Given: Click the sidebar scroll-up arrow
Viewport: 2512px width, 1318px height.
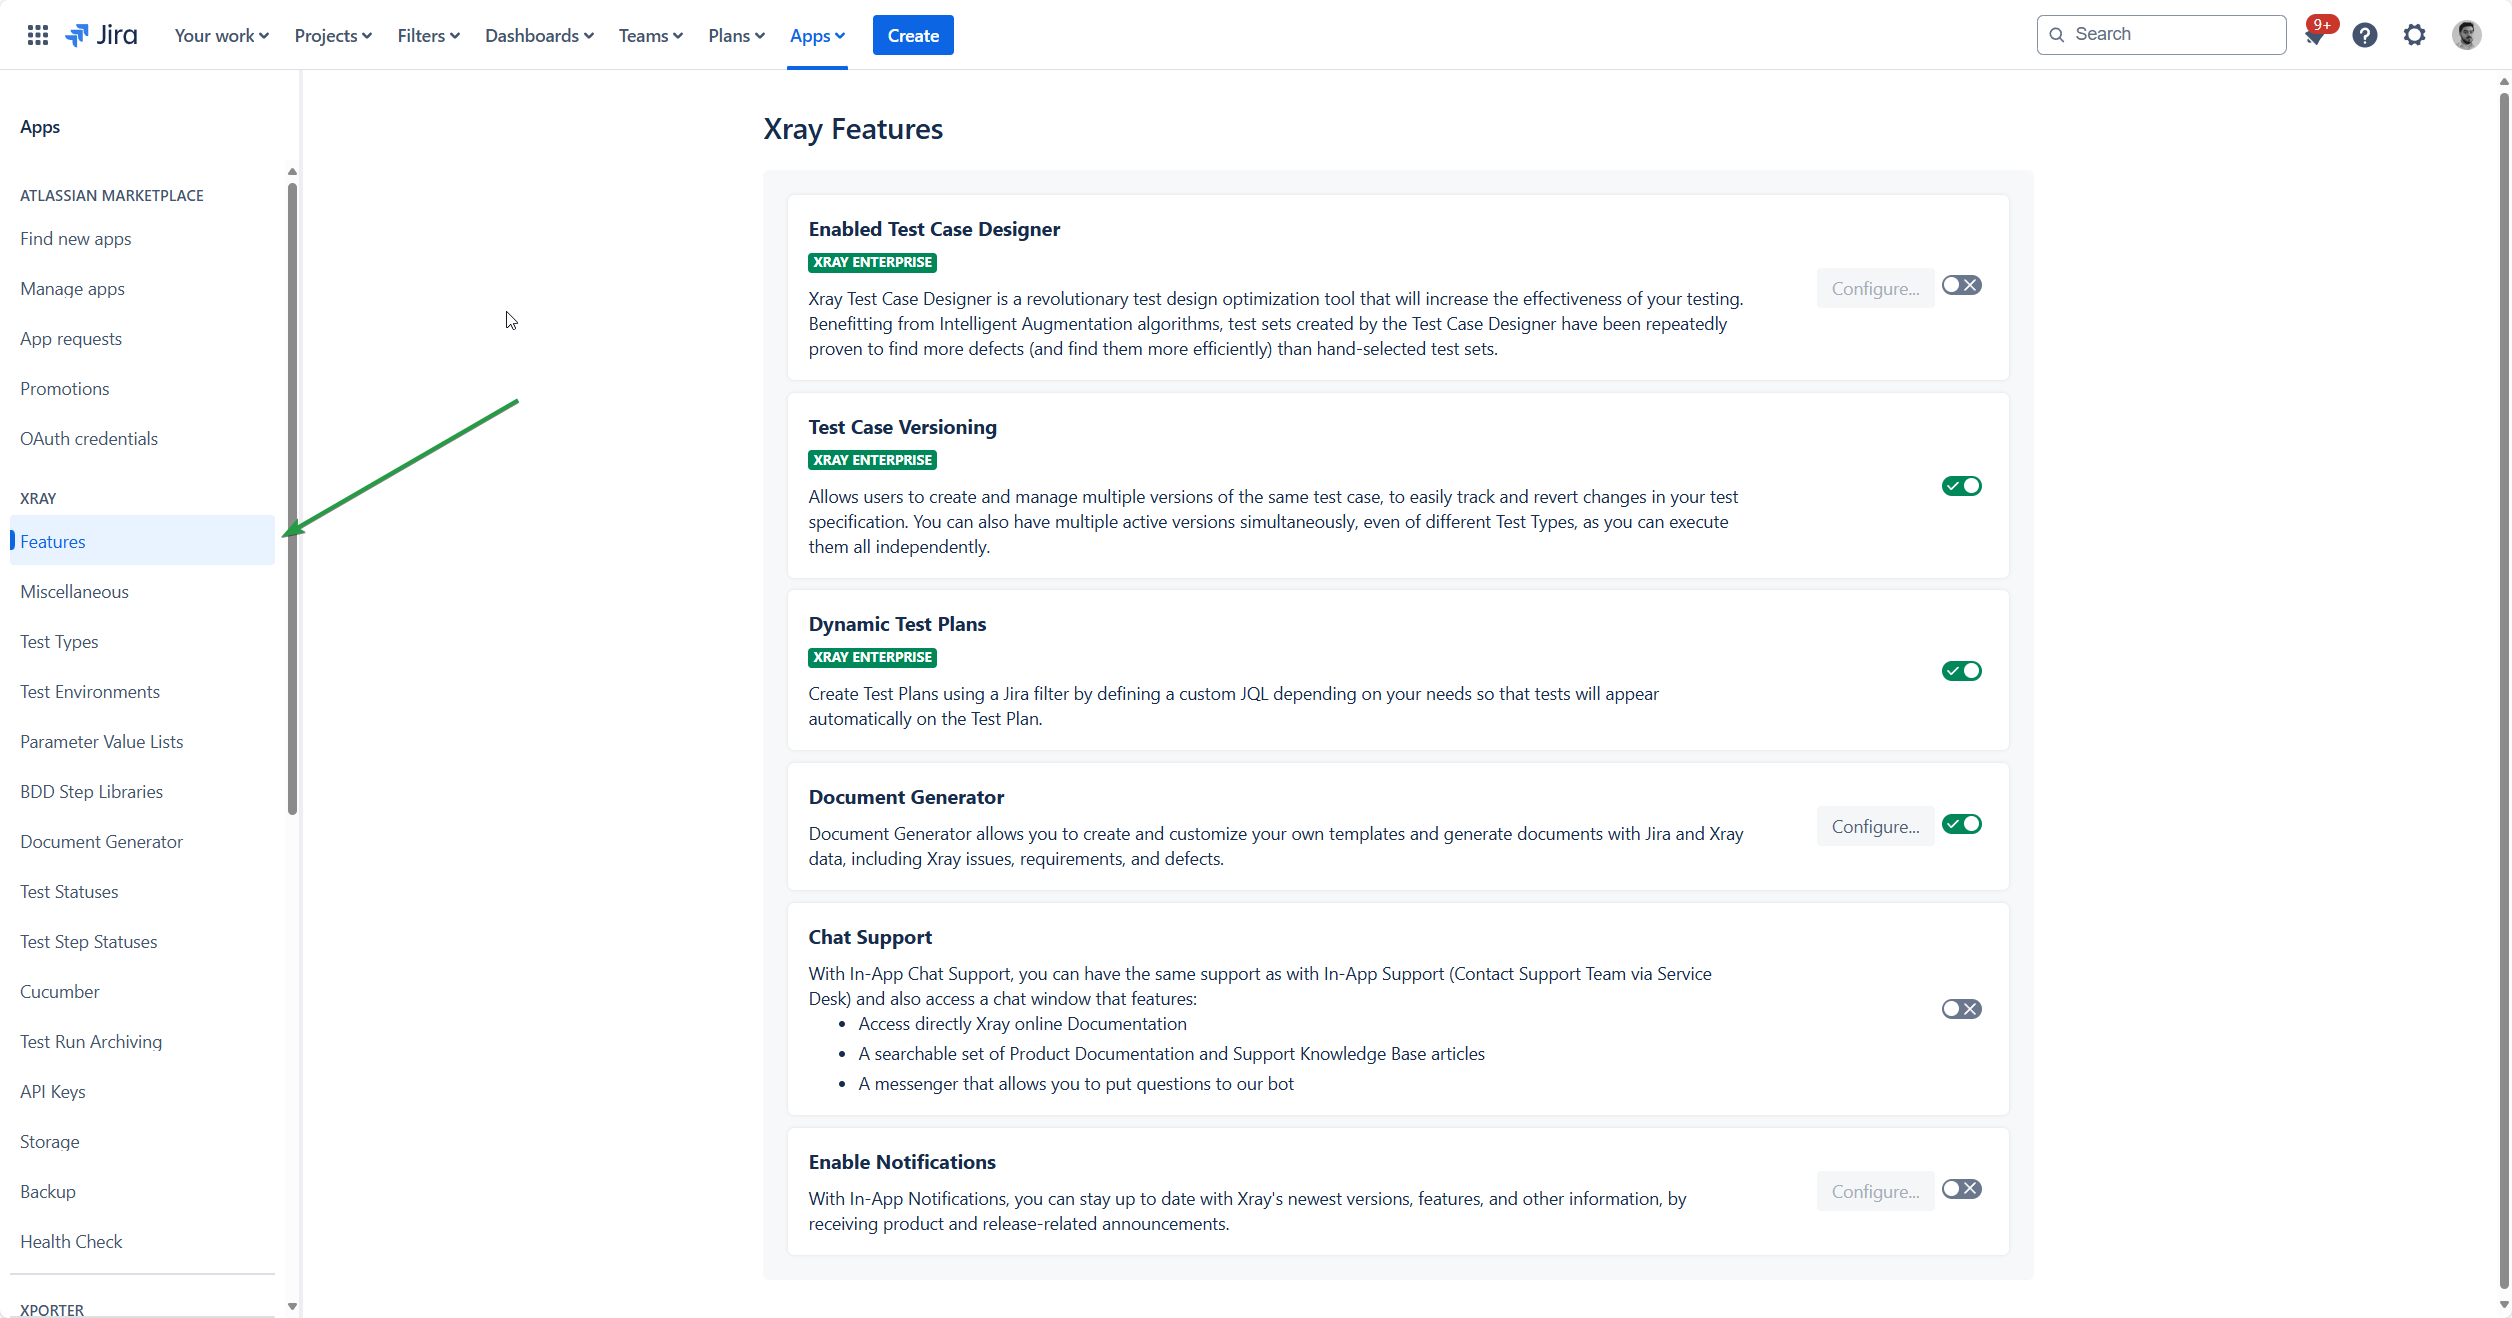Looking at the screenshot, I should (292, 172).
